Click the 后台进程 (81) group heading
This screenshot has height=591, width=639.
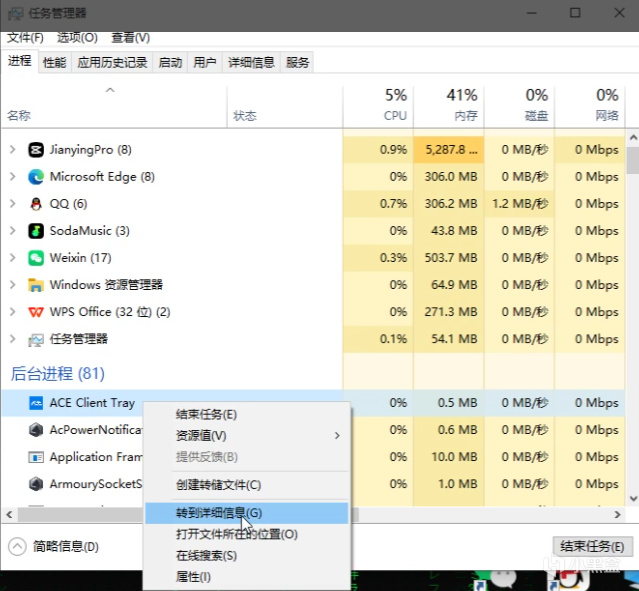pos(57,373)
